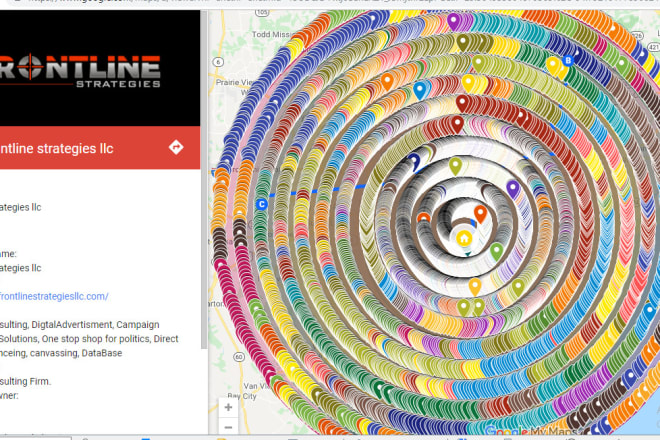Click the 'Bay City' map label
This screenshot has height=440, width=660.
click(242, 396)
